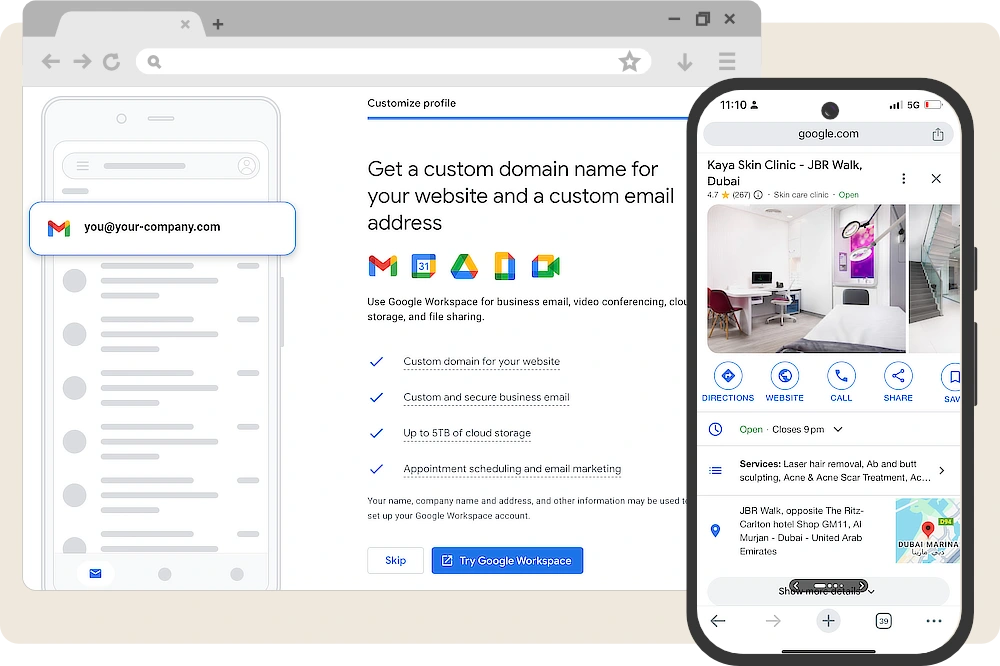
Task: Tap the Website button
Action: (x=784, y=383)
